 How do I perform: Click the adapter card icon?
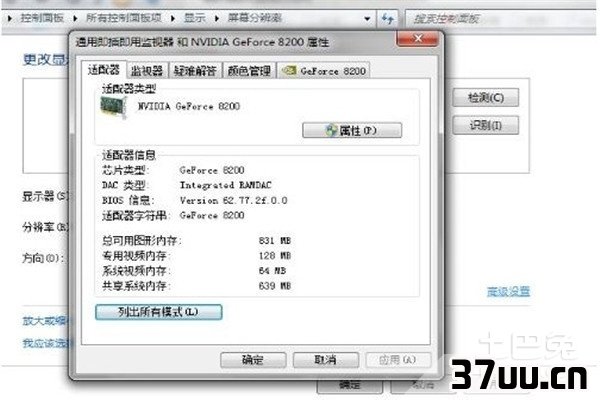[113, 107]
